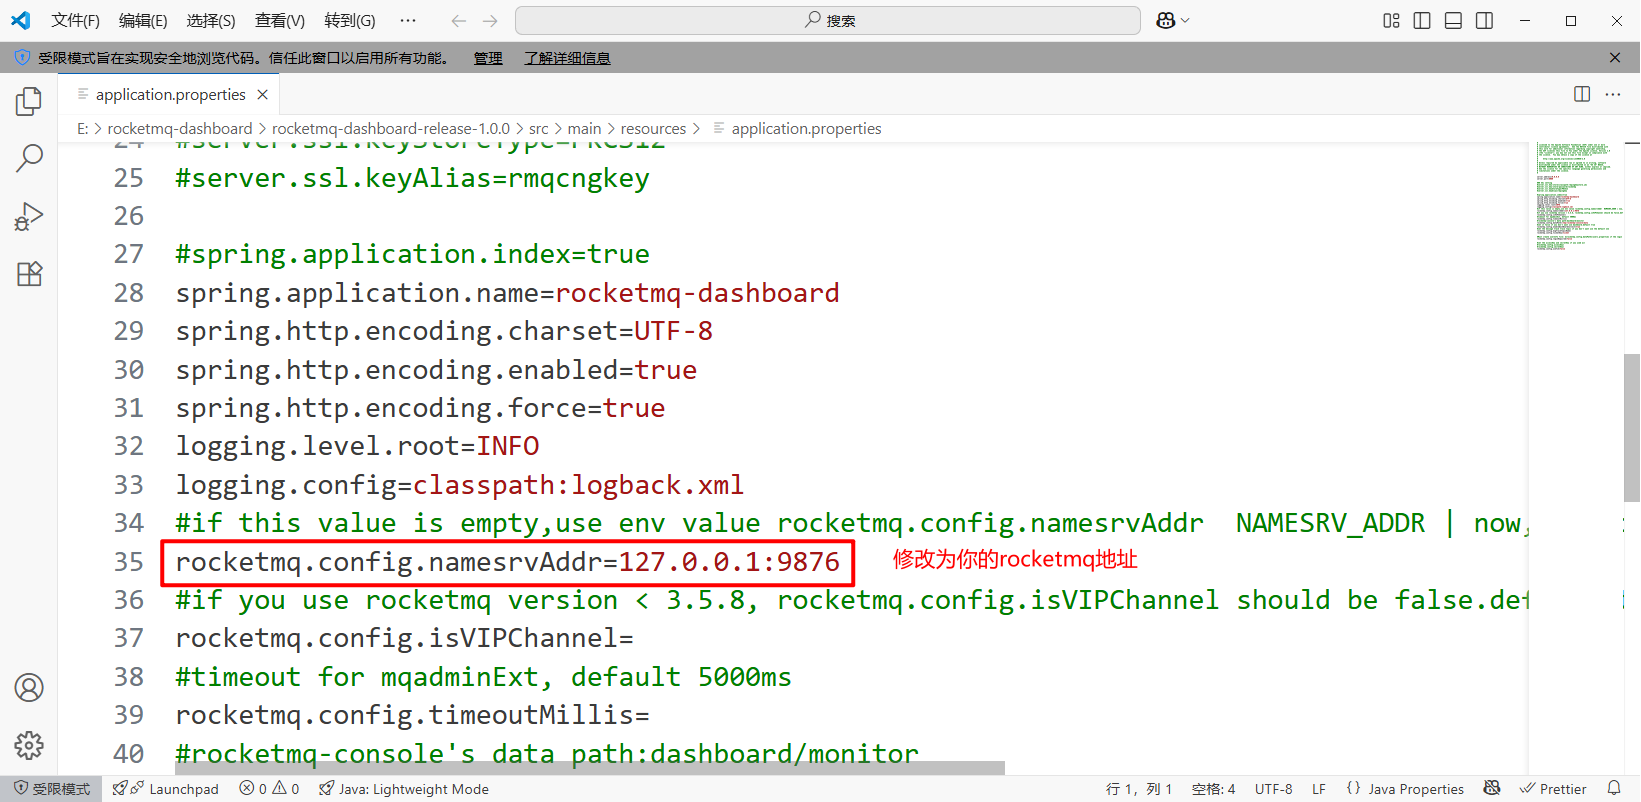Image resolution: width=1641 pixels, height=802 pixels.
Task: Click line 39 rocketmq.config.timeoutMillis= text
Action: tap(413, 715)
